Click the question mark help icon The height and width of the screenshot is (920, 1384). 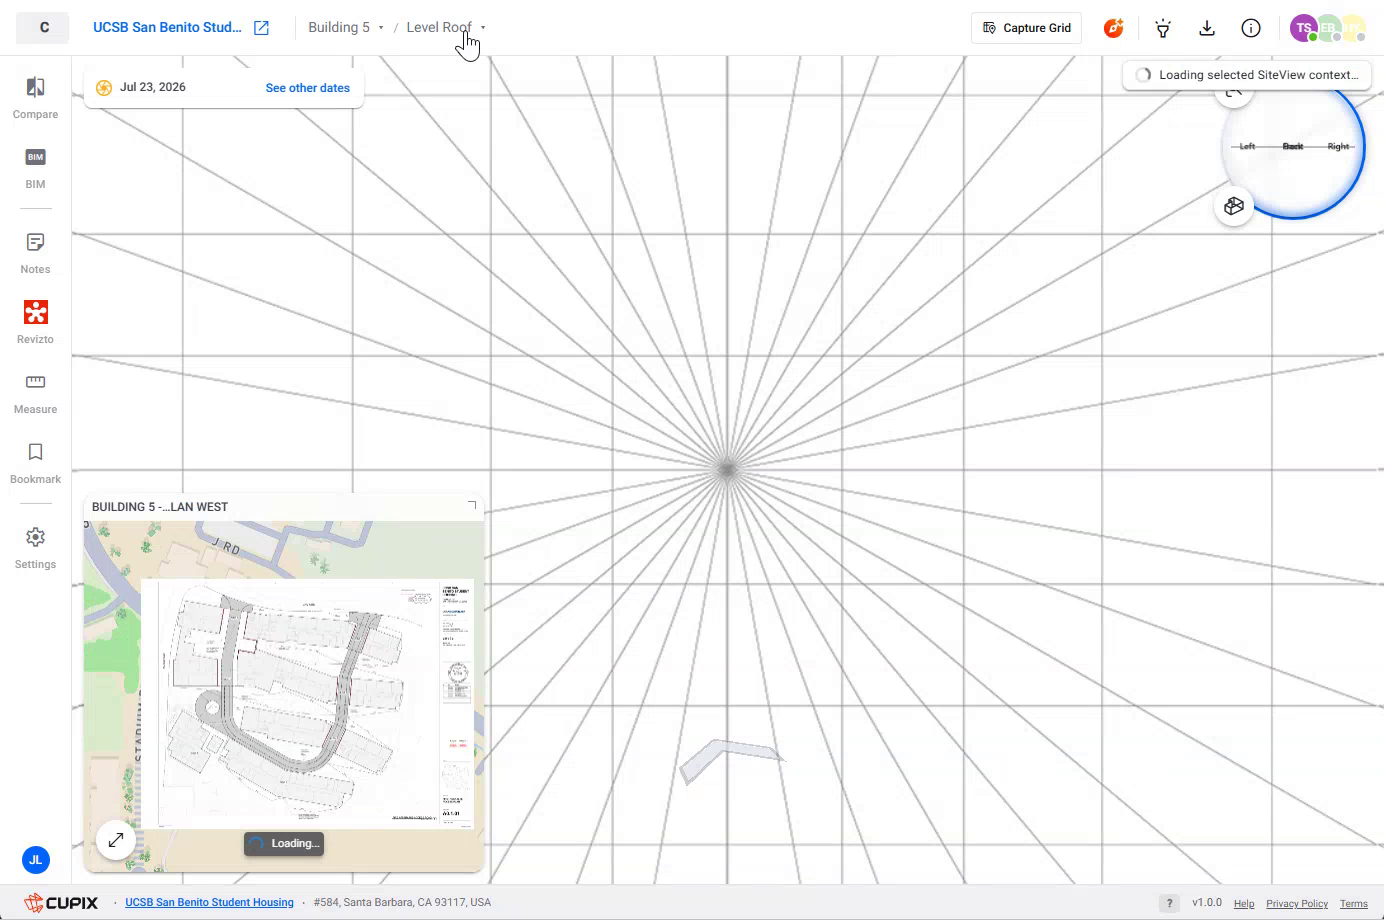1168,903
